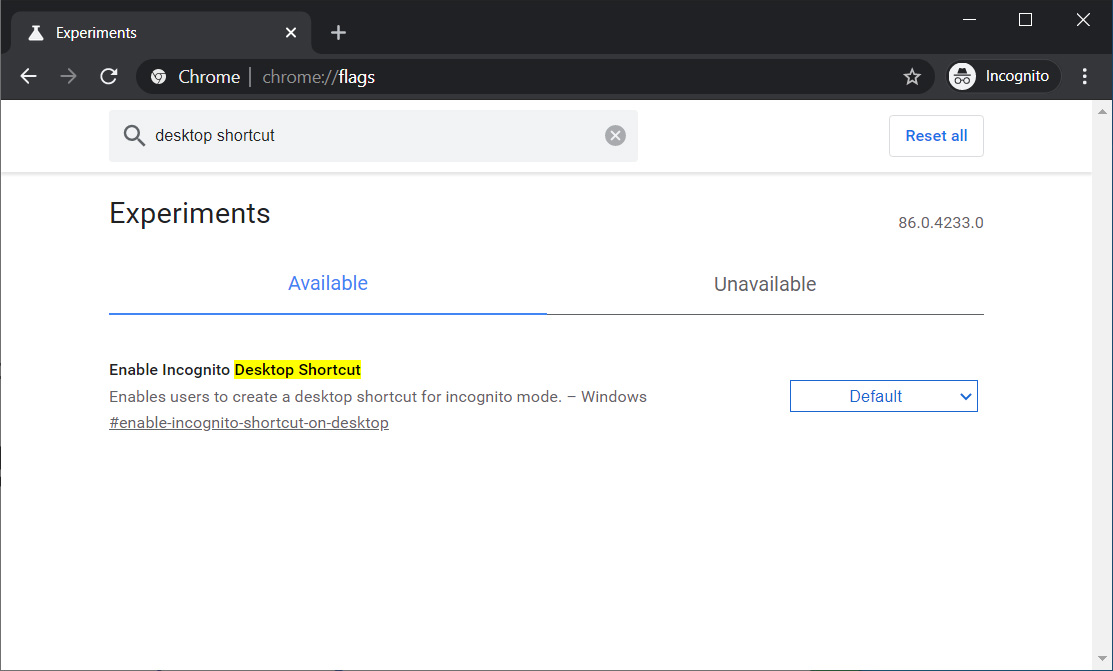Image resolution: width=1113 pixels, height=671 pixels.
Task: Select the Experiments browser tab
Action: (161, 33)
